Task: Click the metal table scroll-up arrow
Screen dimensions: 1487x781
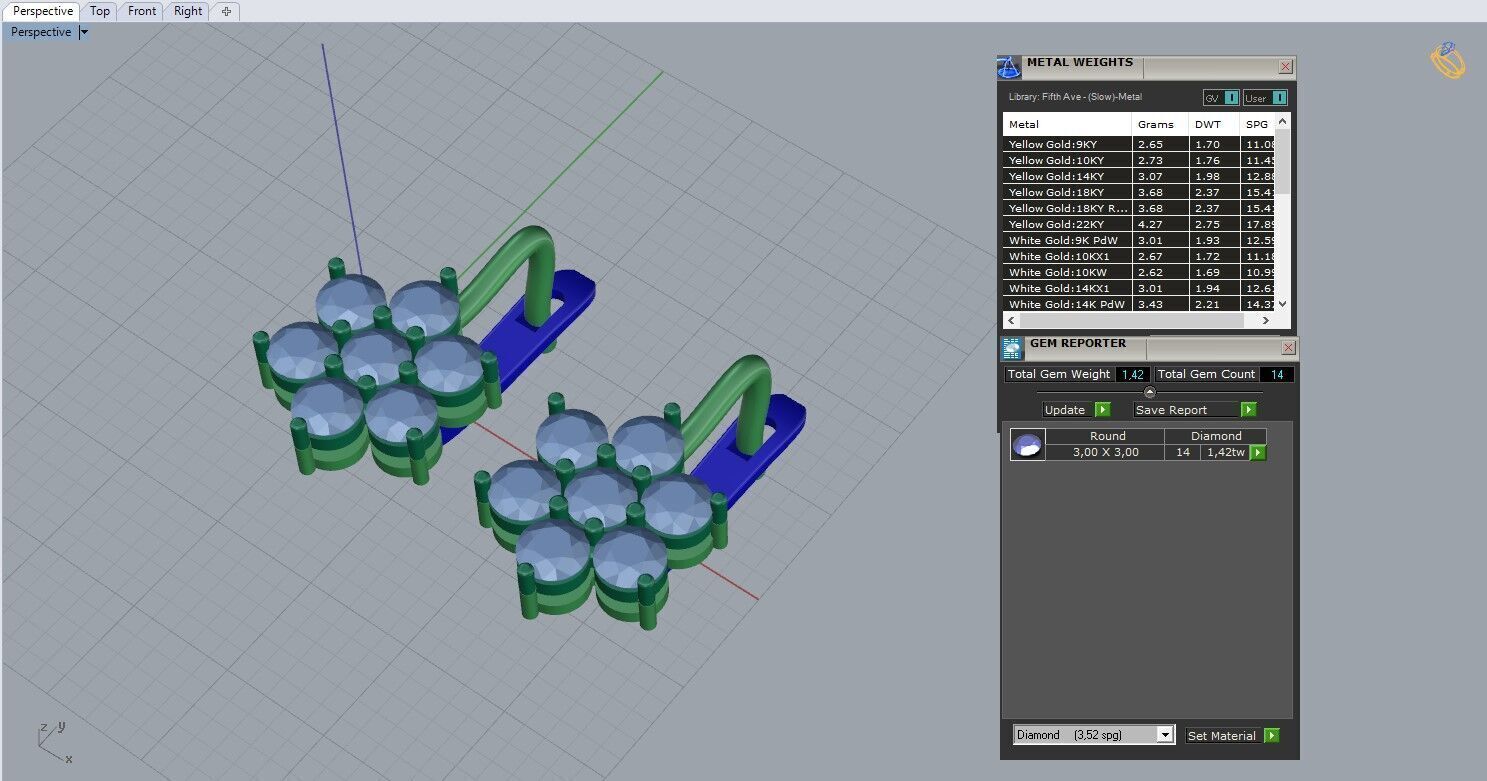Action: 1283,120
